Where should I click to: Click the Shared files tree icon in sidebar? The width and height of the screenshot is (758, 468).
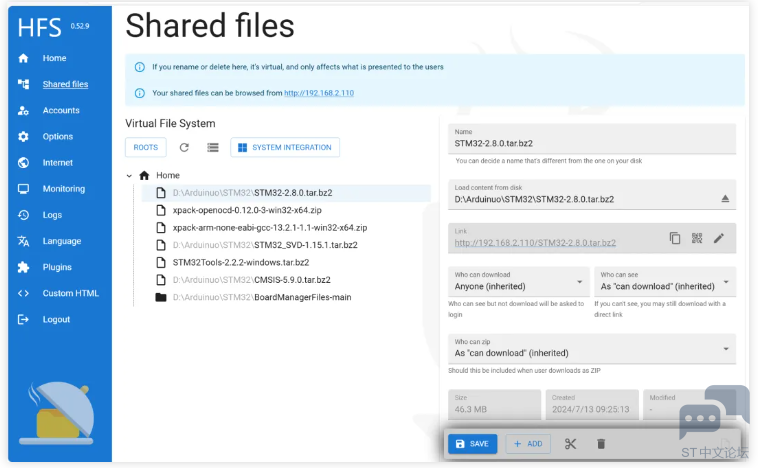pyautogui.click(x=23, y=84)
